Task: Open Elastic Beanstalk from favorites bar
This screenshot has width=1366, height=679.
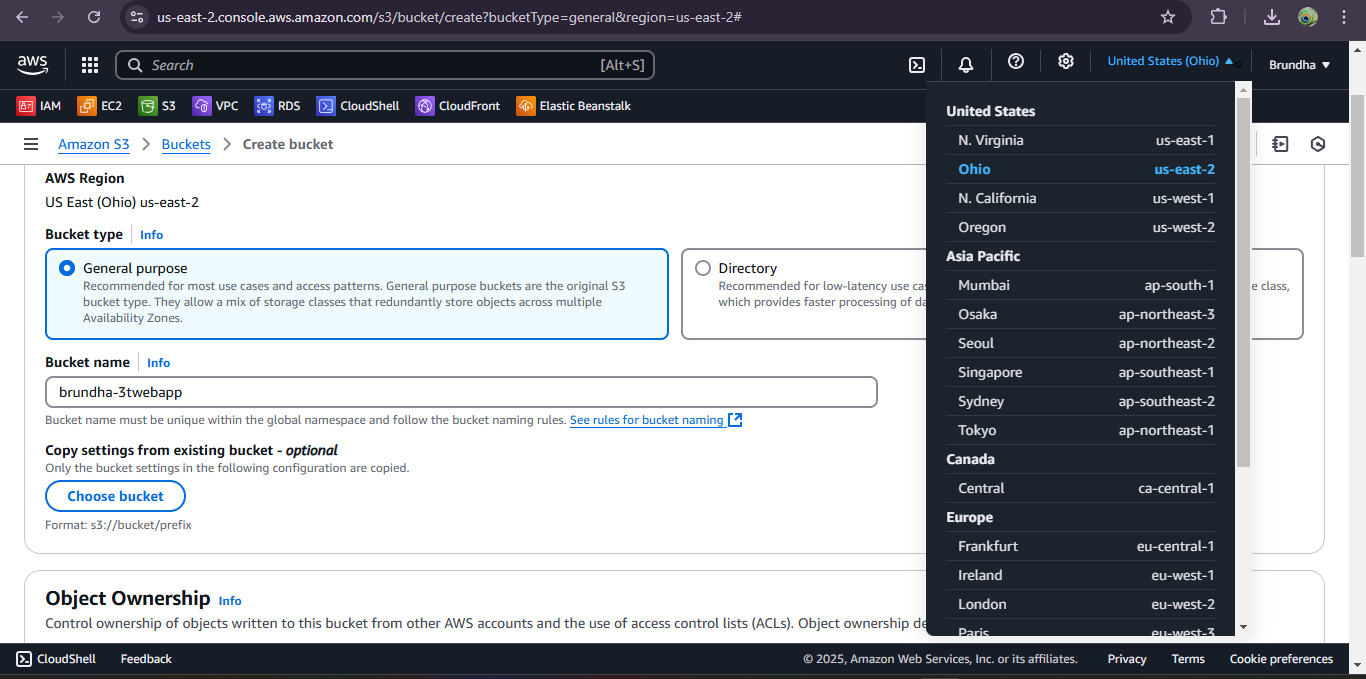Action: [574, 106]
